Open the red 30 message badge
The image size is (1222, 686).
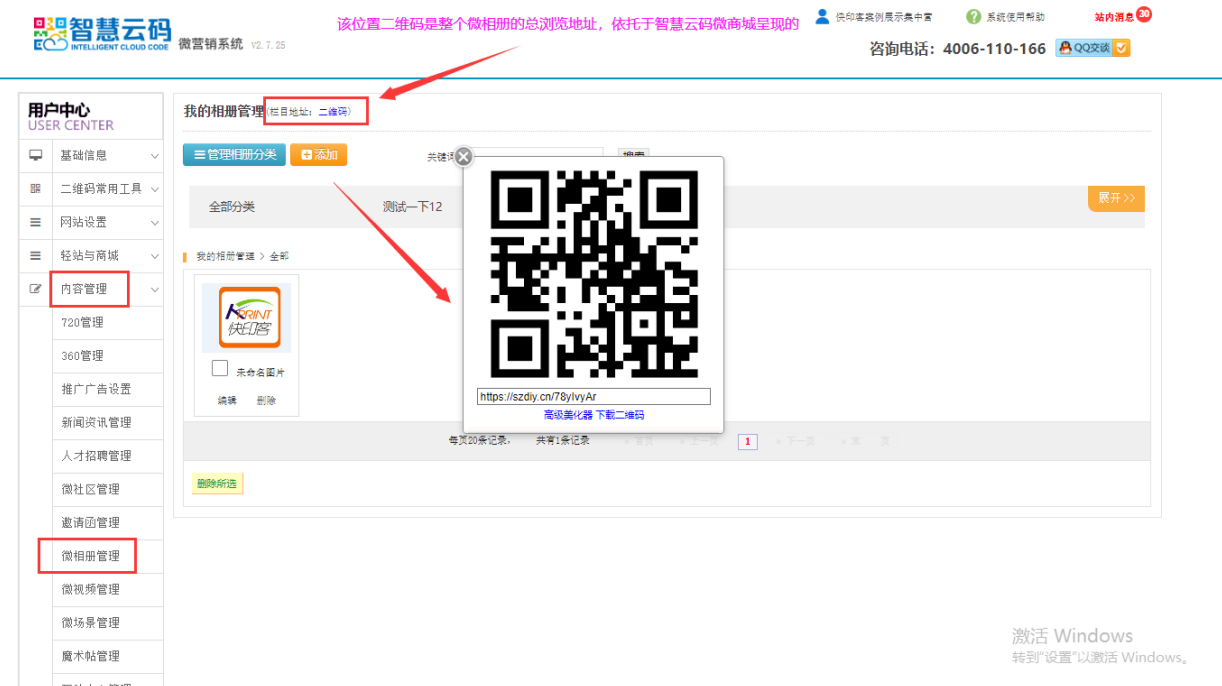(1144, 14)
